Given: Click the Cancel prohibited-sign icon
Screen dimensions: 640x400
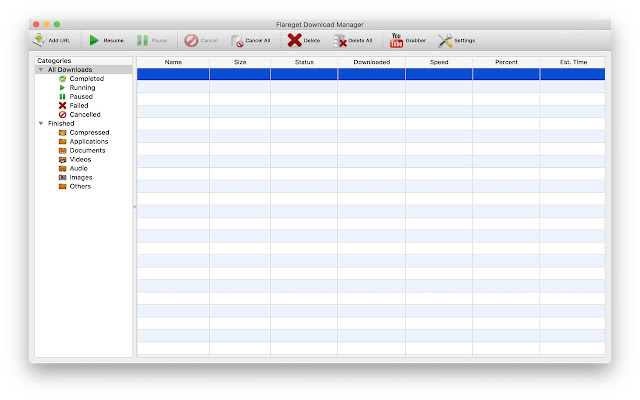Looking at the screenshot, I should tap(191, 40).
